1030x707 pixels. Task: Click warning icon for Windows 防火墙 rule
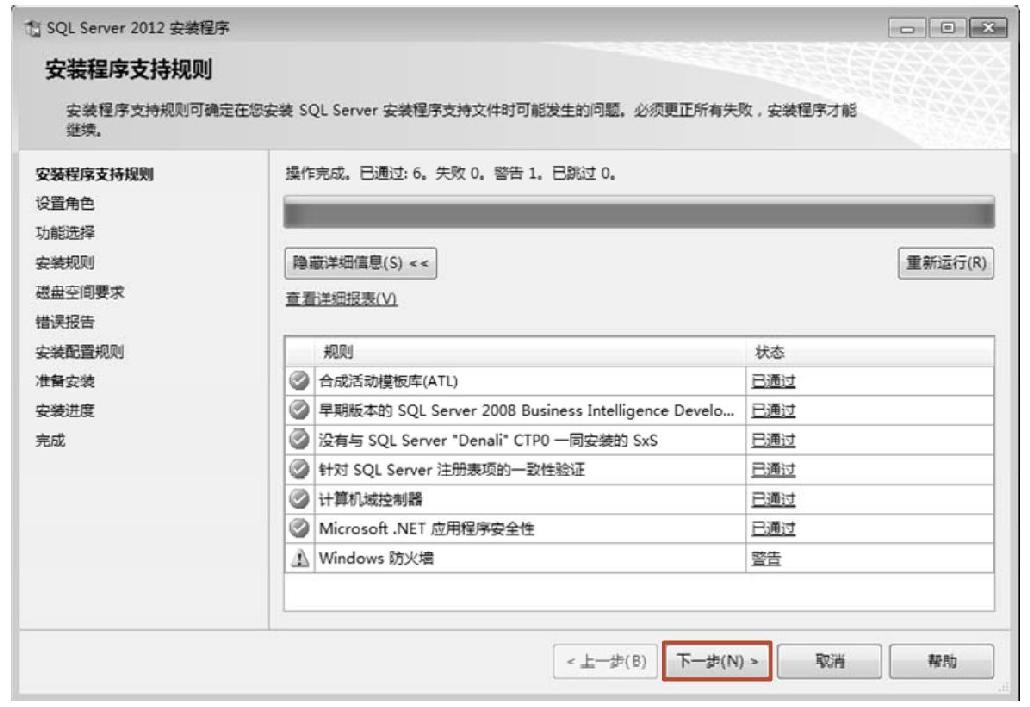pyautogui.click(x=300, y=558)
